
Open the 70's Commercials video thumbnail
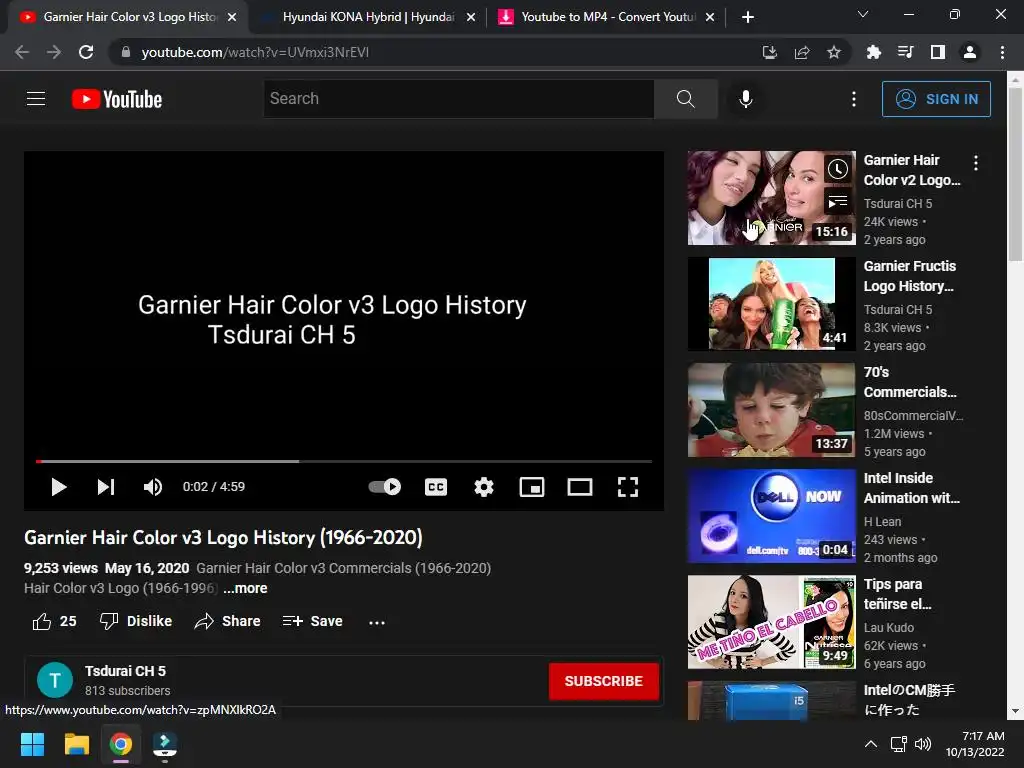pyautogui.click(x=771, y=410)
